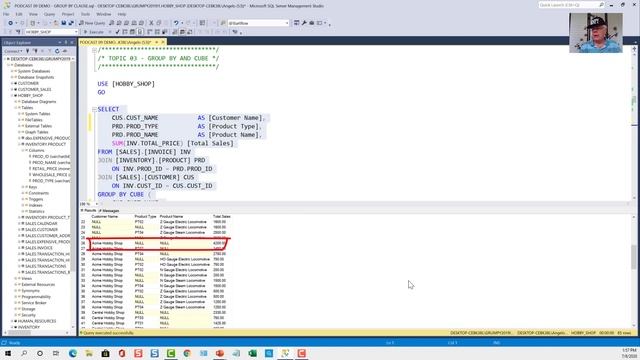This screenshot has width=640, height=360.
Task: Click the Refresh icon in Object Explorer
Action: coord(57,51)
